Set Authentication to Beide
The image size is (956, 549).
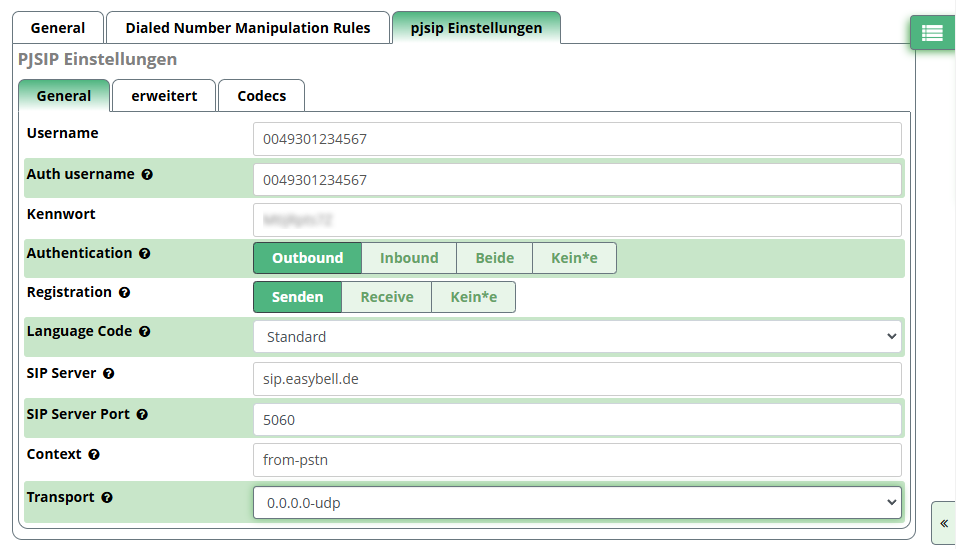[x=494, y=258]
